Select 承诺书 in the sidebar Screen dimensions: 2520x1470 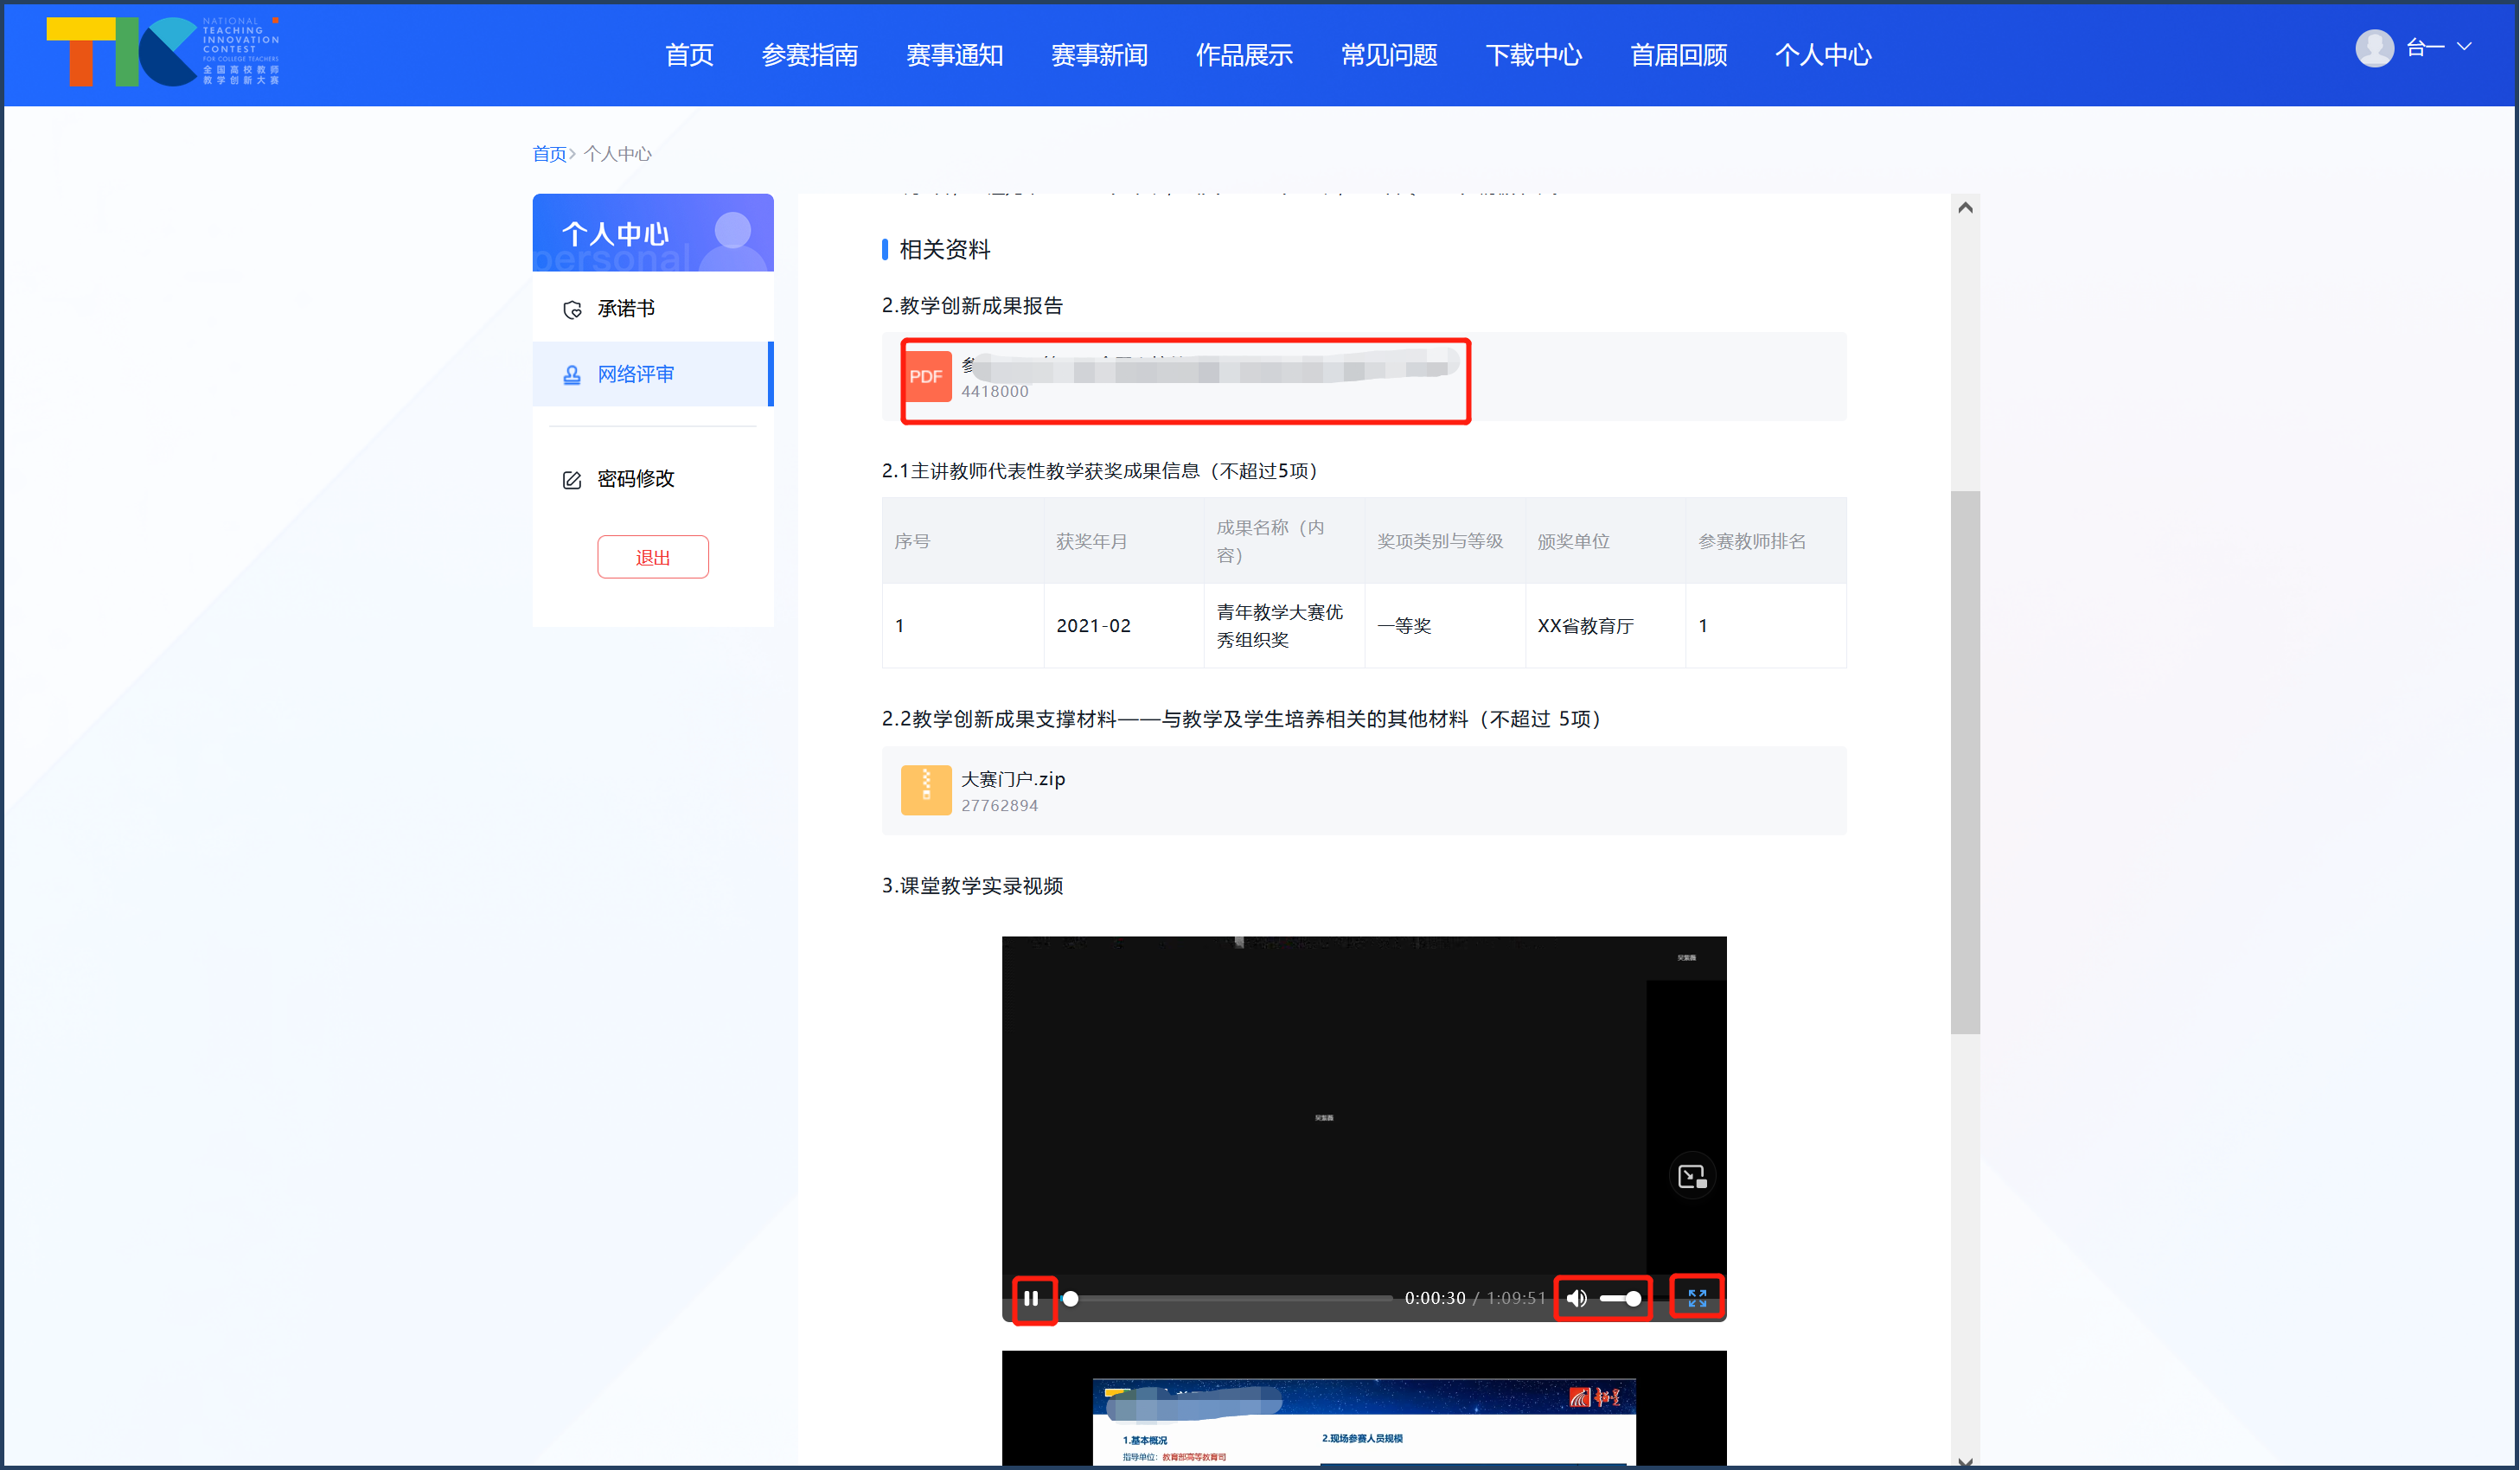click(625, 309)
